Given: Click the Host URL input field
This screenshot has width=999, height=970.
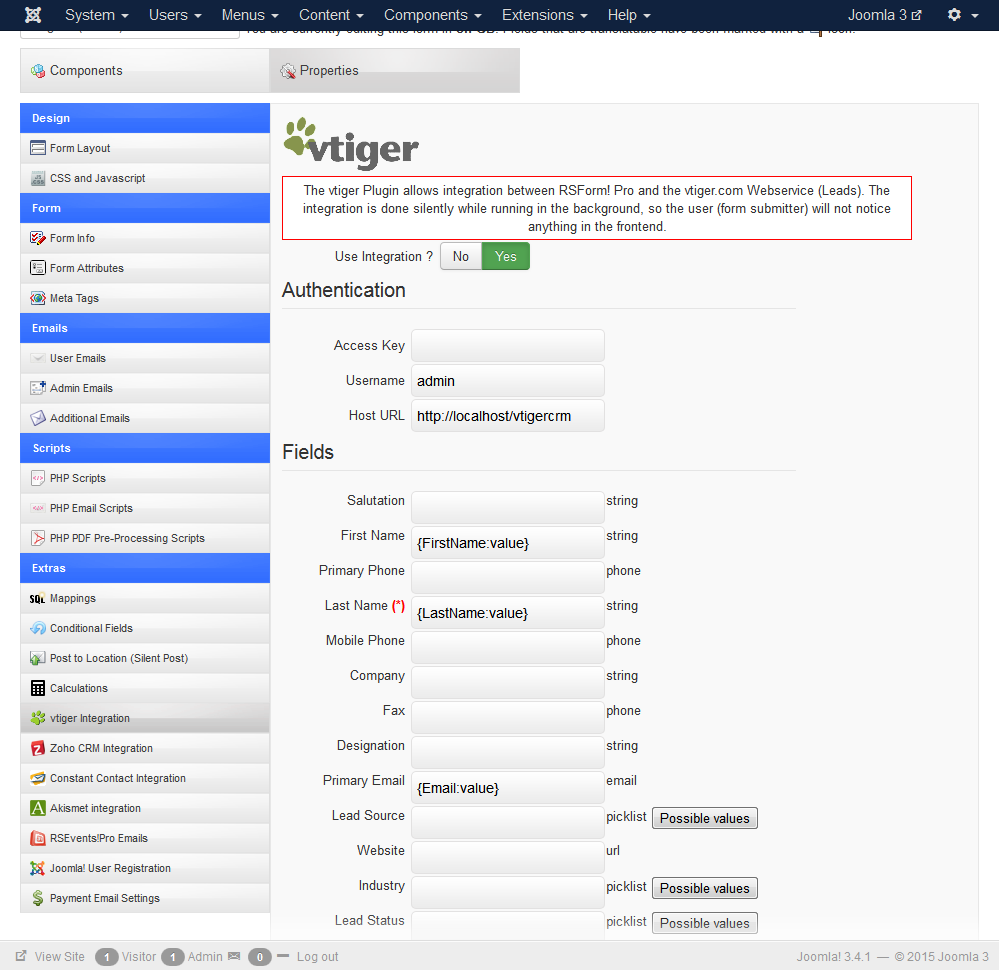Looking at the screenshot, I should pyautogui.click(x=508, y=416).
